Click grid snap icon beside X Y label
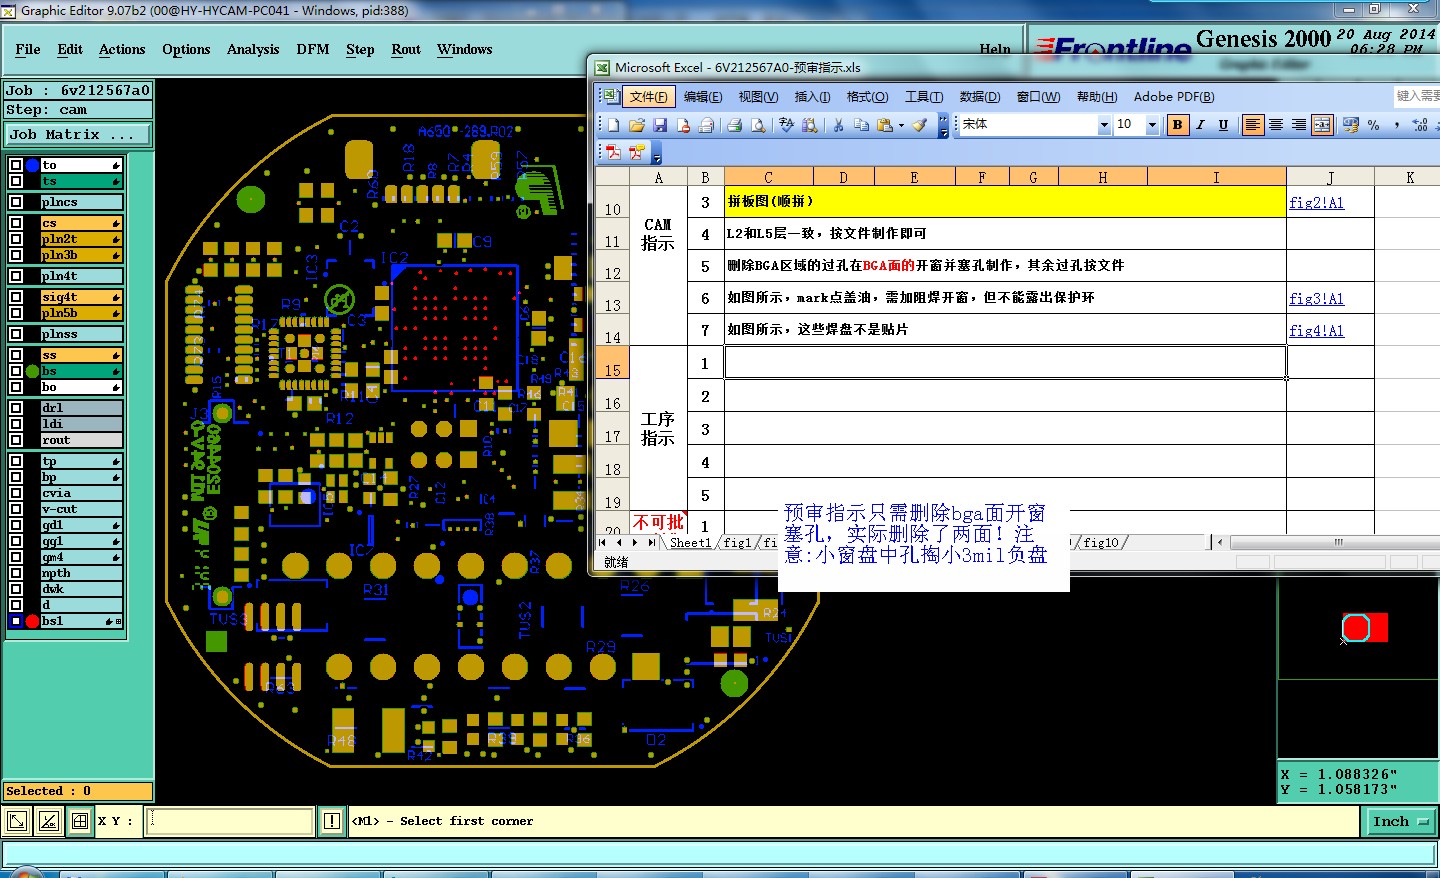The image size is (1440, 878). click(x=80, y=821)
